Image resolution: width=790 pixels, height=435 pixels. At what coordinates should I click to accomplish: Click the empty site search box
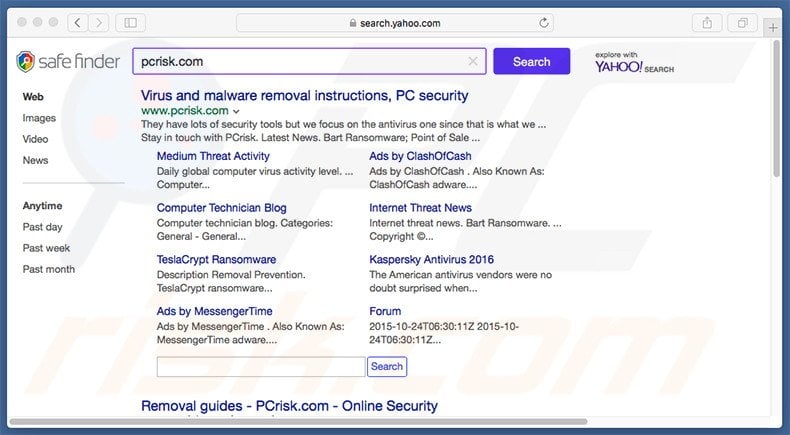(261, 366)
